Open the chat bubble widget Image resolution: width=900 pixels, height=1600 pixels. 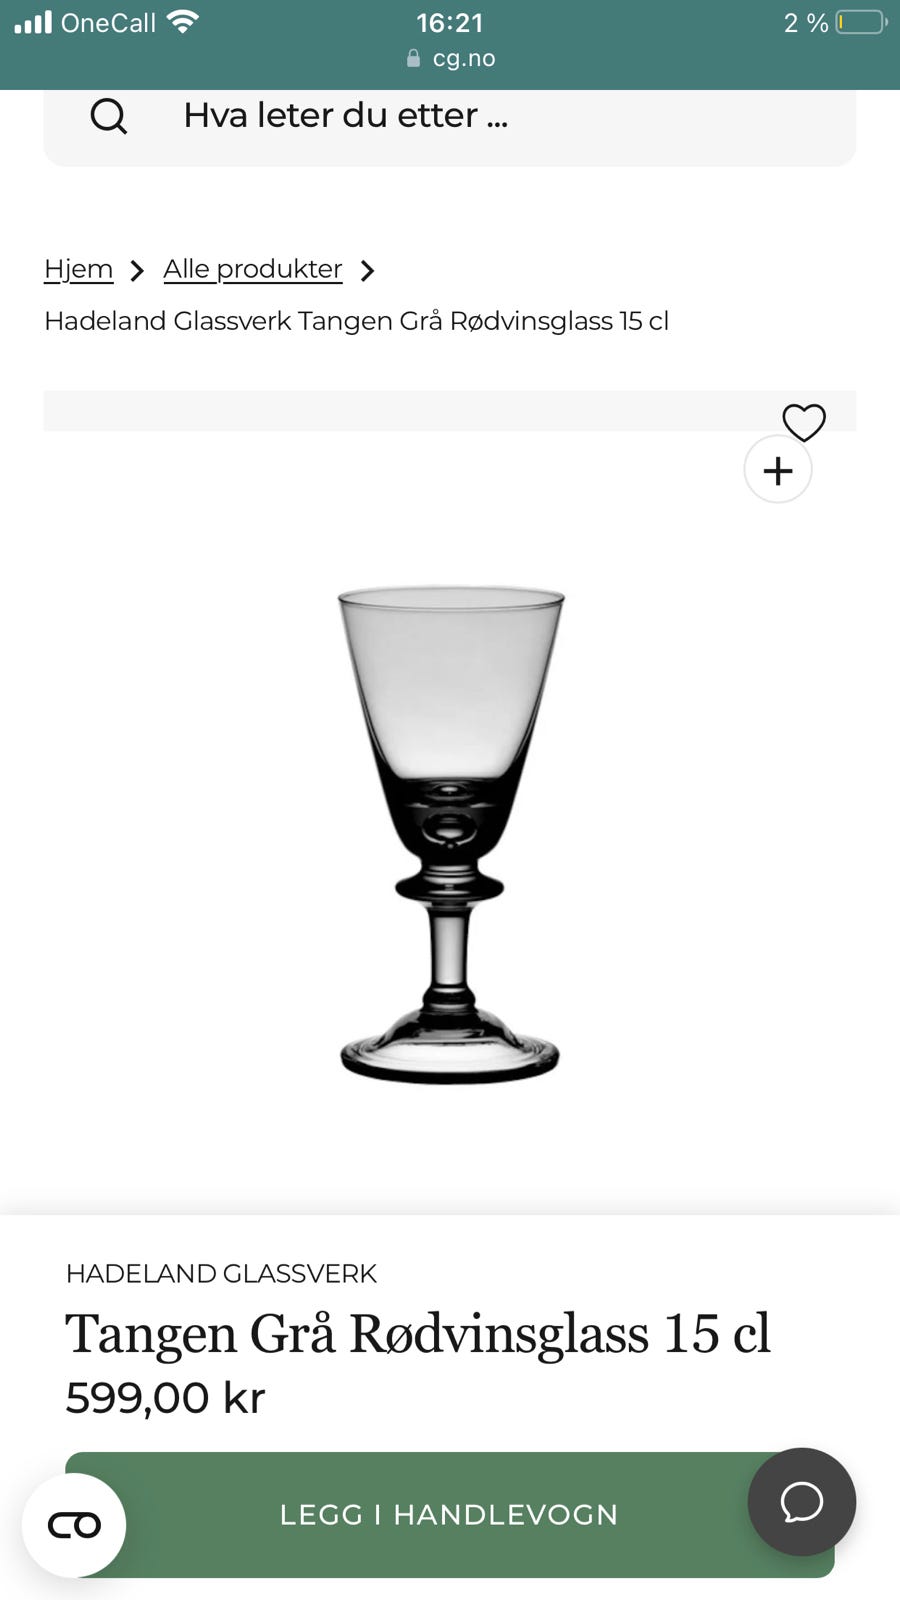(802, 1502)
